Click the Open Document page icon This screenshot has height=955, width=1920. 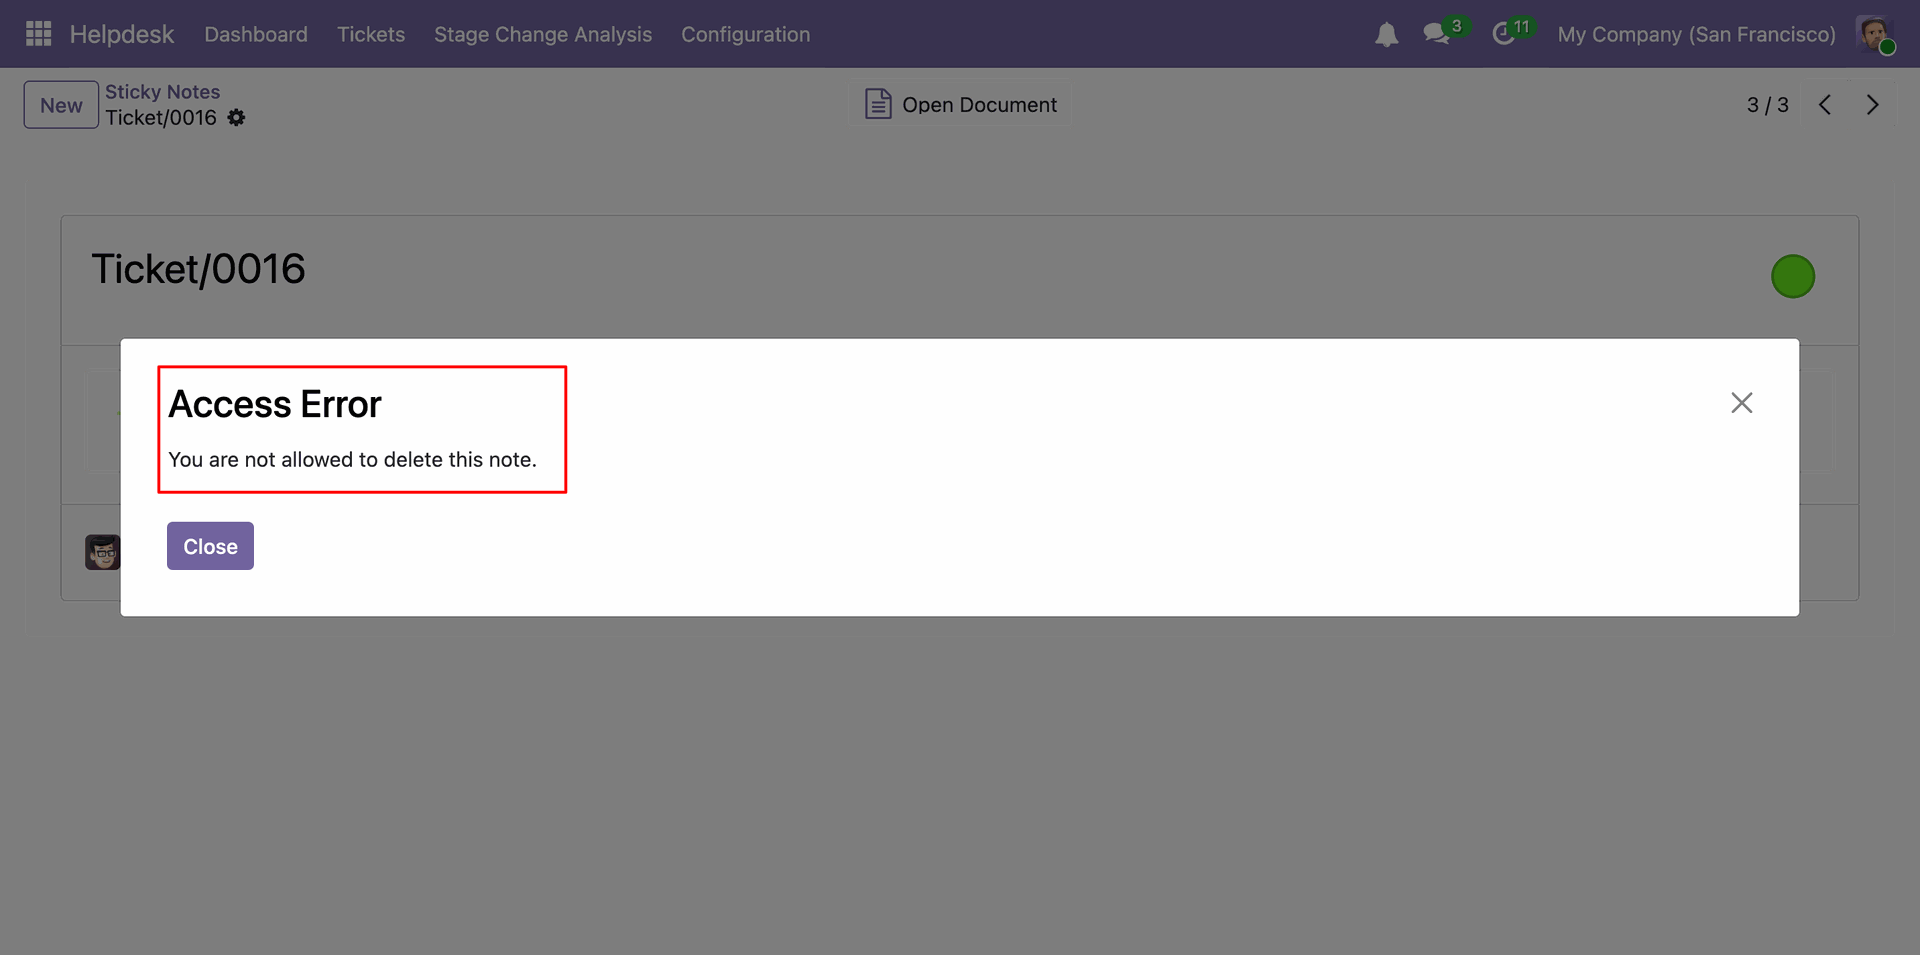tap(878, 104)
